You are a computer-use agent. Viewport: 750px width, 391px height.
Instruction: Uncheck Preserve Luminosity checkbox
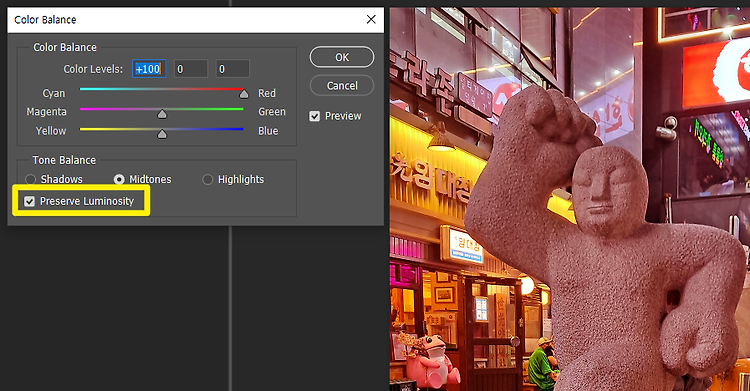pyautogui.click(x=30, y=201)
